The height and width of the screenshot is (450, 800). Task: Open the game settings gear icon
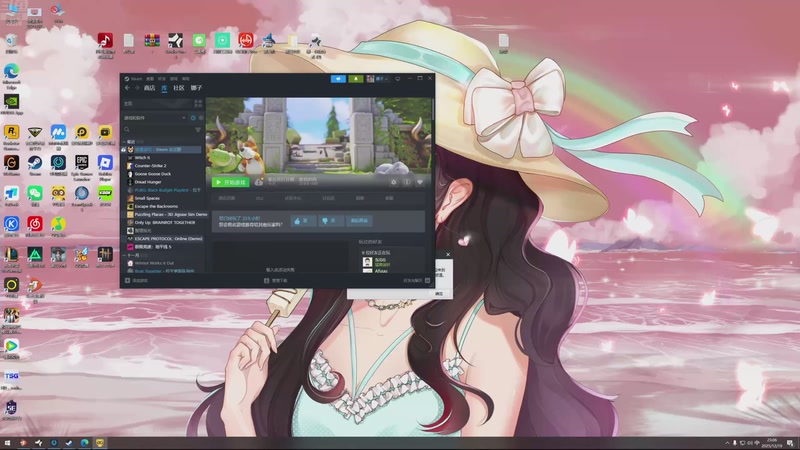[393, 182]
